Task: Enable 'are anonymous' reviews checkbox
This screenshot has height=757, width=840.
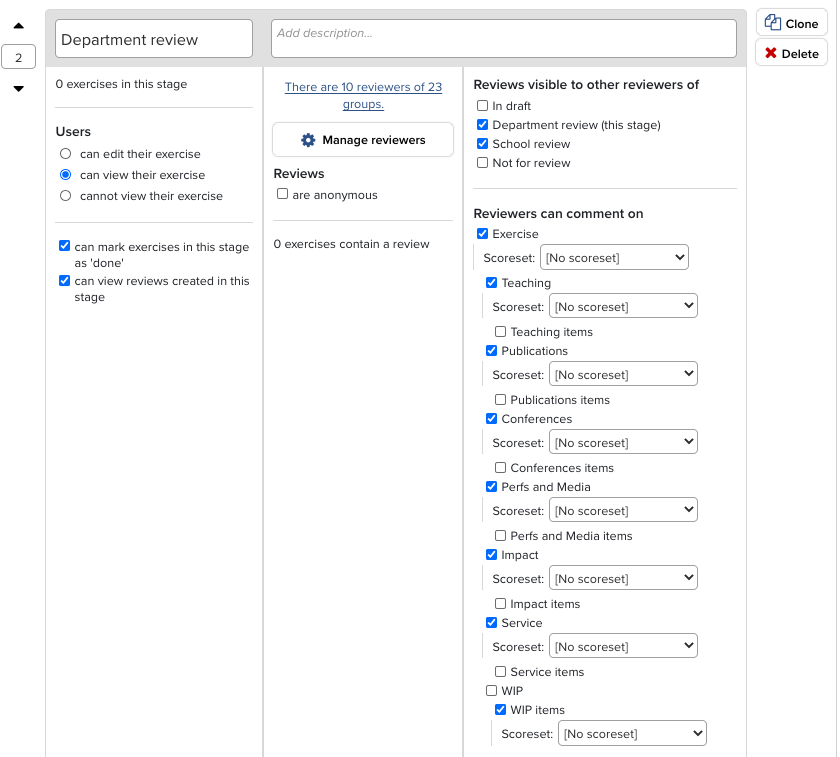Action: (x=283, y=195)
